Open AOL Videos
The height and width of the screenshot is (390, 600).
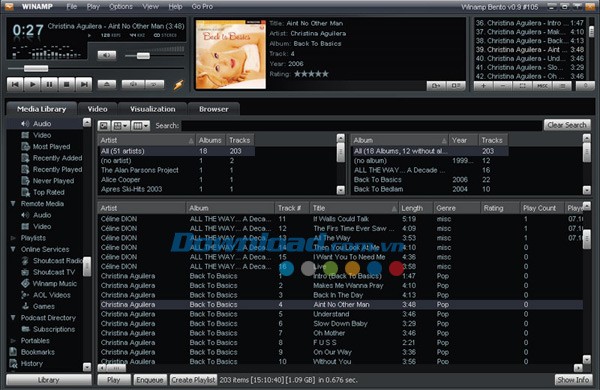click(x=51, y=295)
